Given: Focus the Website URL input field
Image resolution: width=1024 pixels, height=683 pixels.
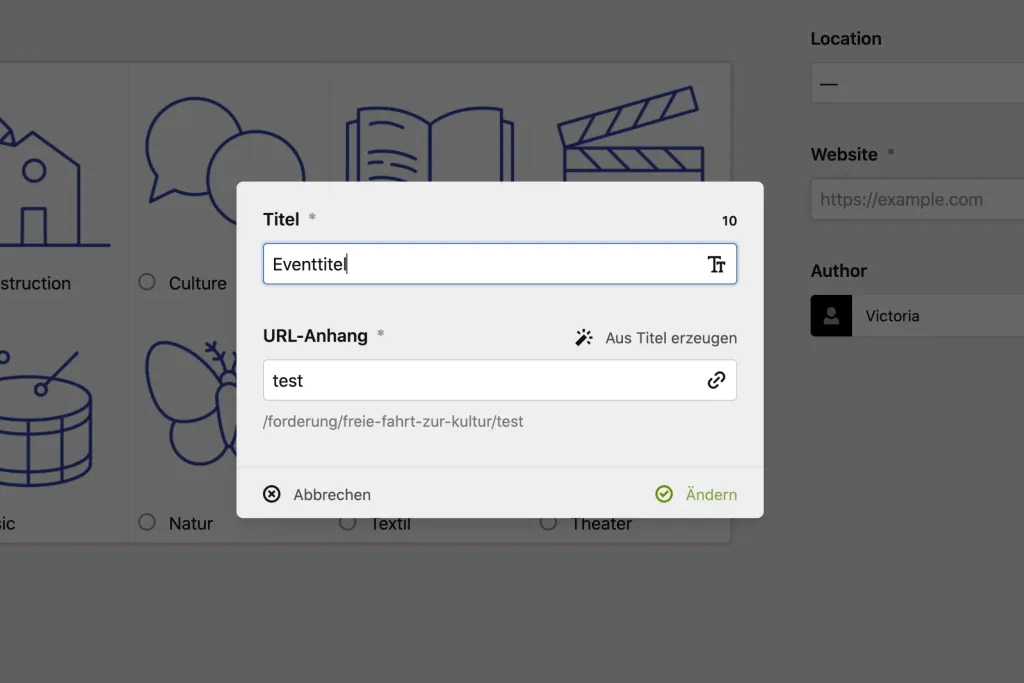Looking at the screenshot, I should [x=917, y=200].
